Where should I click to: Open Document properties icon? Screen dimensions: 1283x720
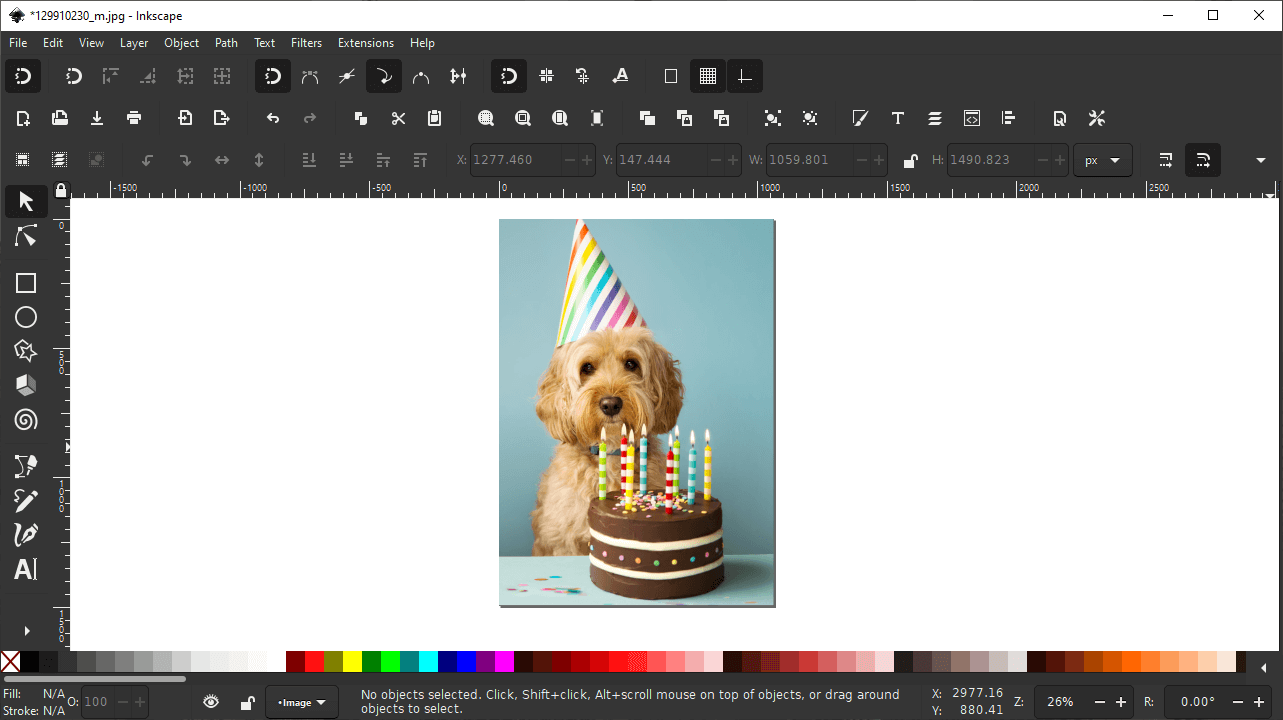(x=1060, y=118)
